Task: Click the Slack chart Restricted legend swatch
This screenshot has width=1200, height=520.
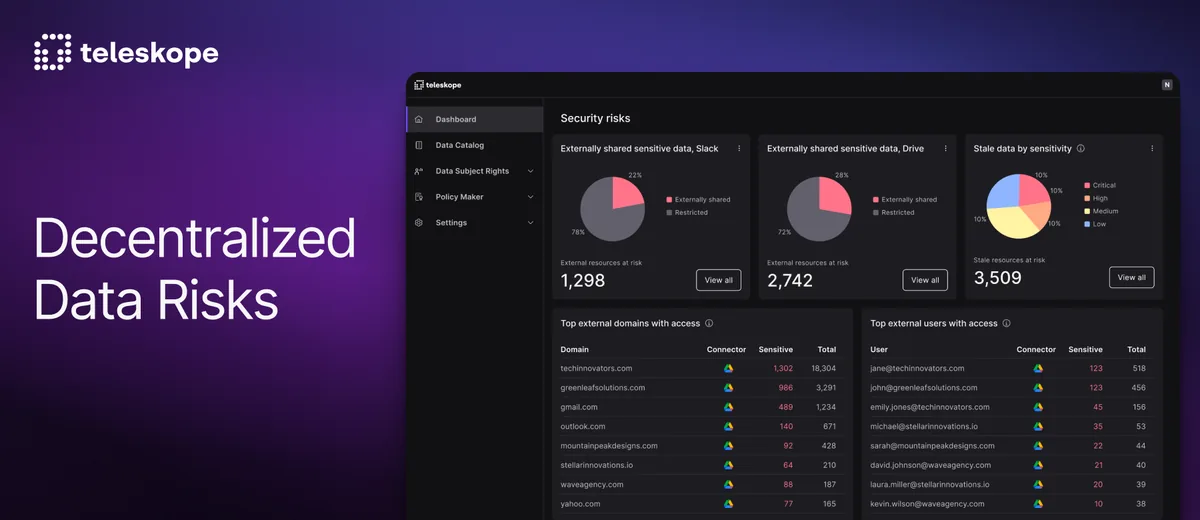Action: (668, 212)
